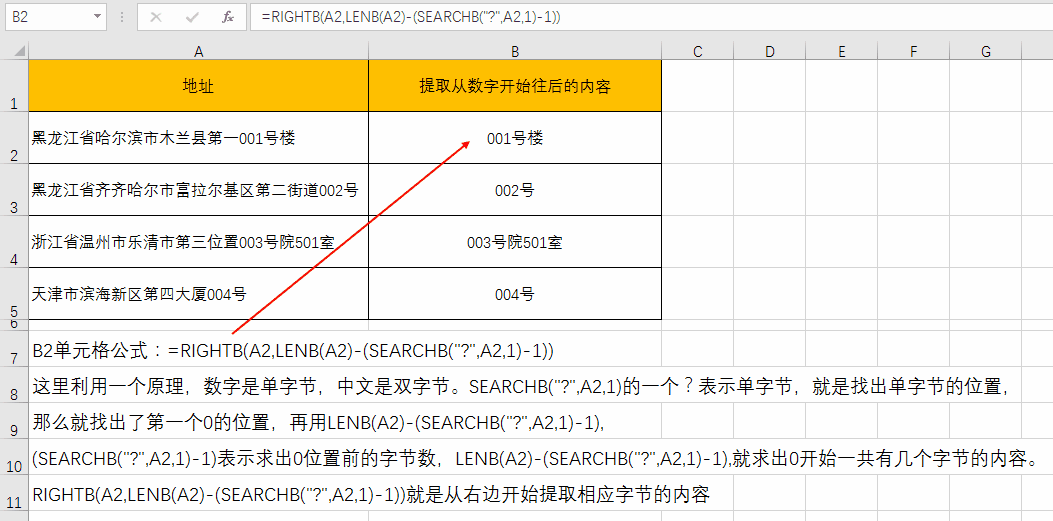
Task: Select row 5 header
Action: pyautogui.click(x=14, y=294)
